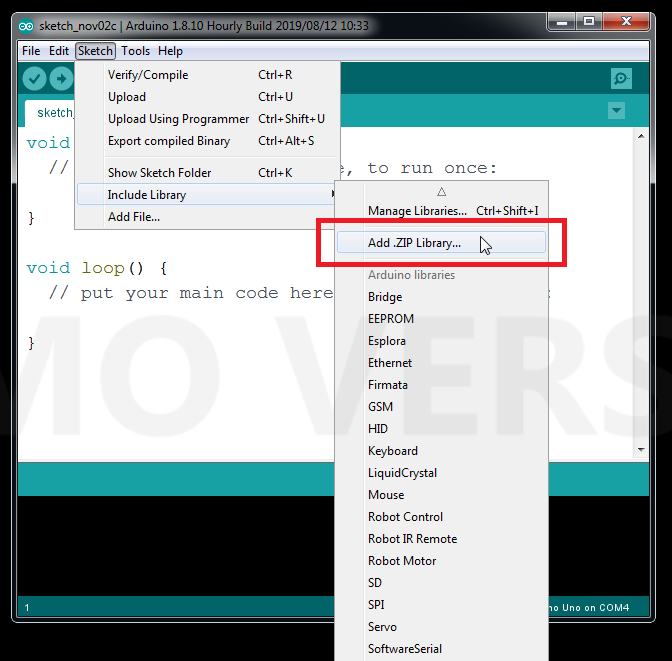Open the tab options dropdown arrow

(616, 111)
